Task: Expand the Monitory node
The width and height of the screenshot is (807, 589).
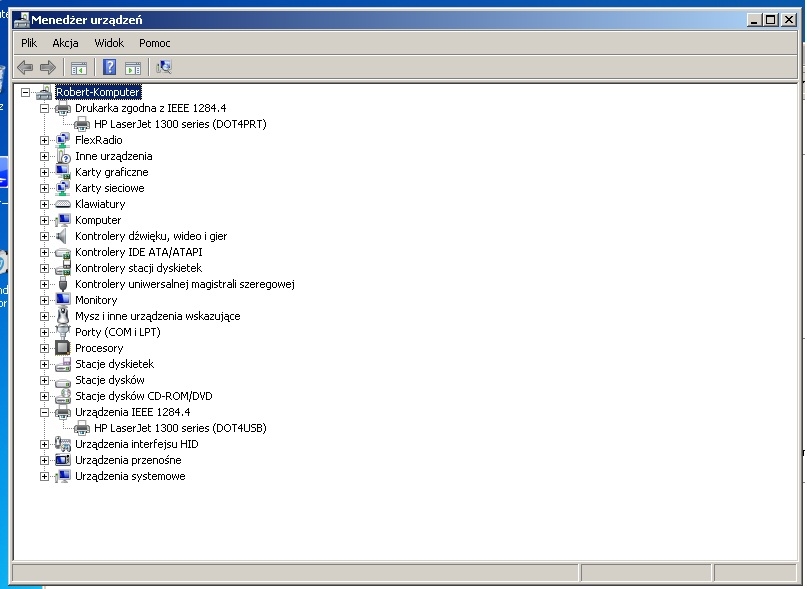Action: coord(44,300)
